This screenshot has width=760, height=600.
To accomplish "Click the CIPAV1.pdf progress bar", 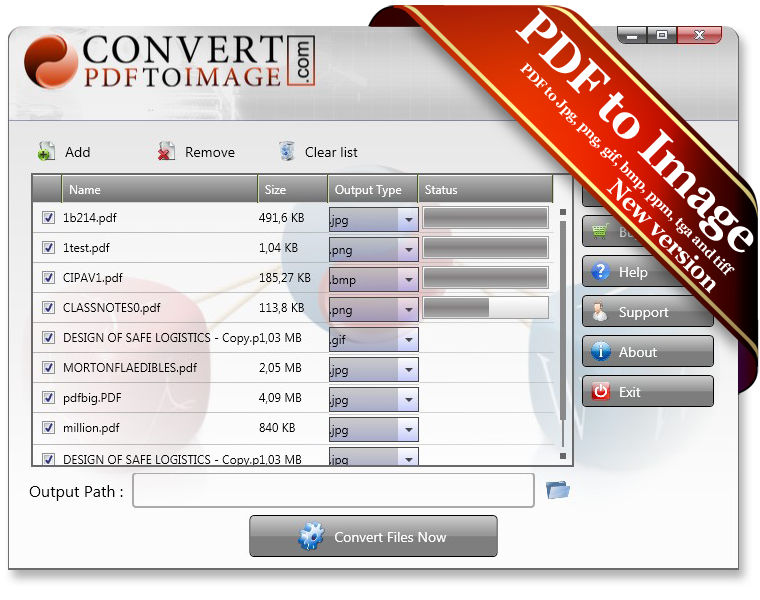I will (485, 278).
